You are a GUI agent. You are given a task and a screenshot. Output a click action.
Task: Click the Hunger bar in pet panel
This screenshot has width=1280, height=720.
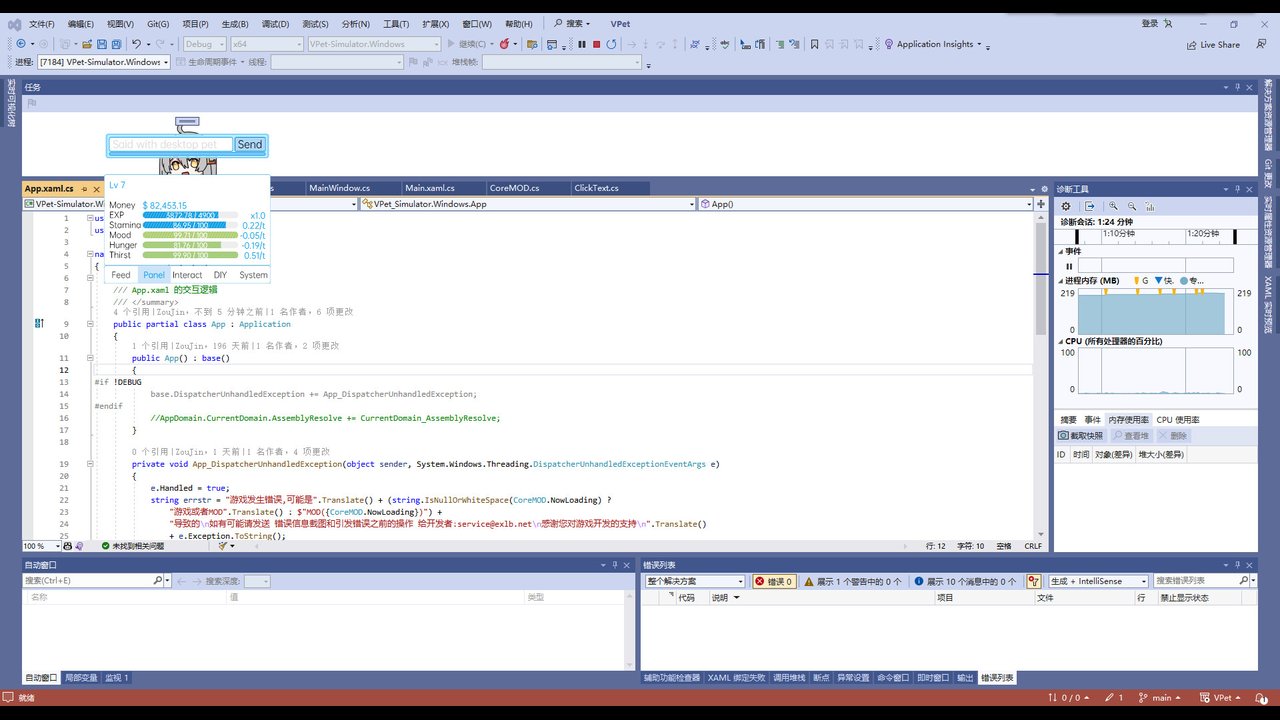point(190,245)
